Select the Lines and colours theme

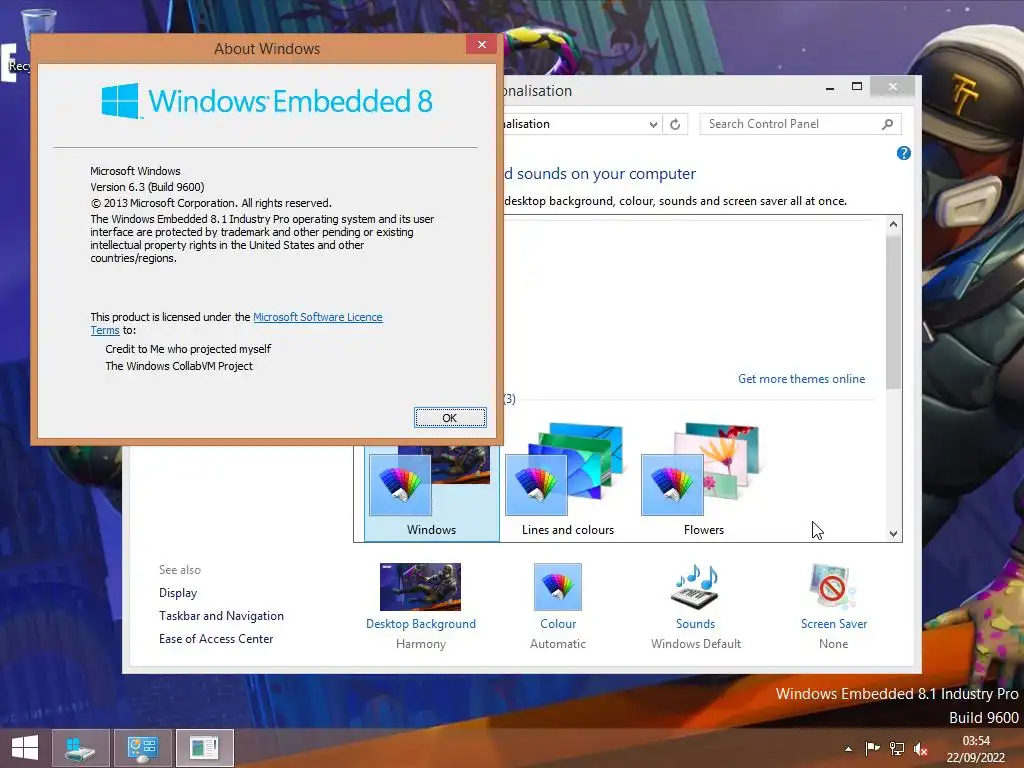568,480
